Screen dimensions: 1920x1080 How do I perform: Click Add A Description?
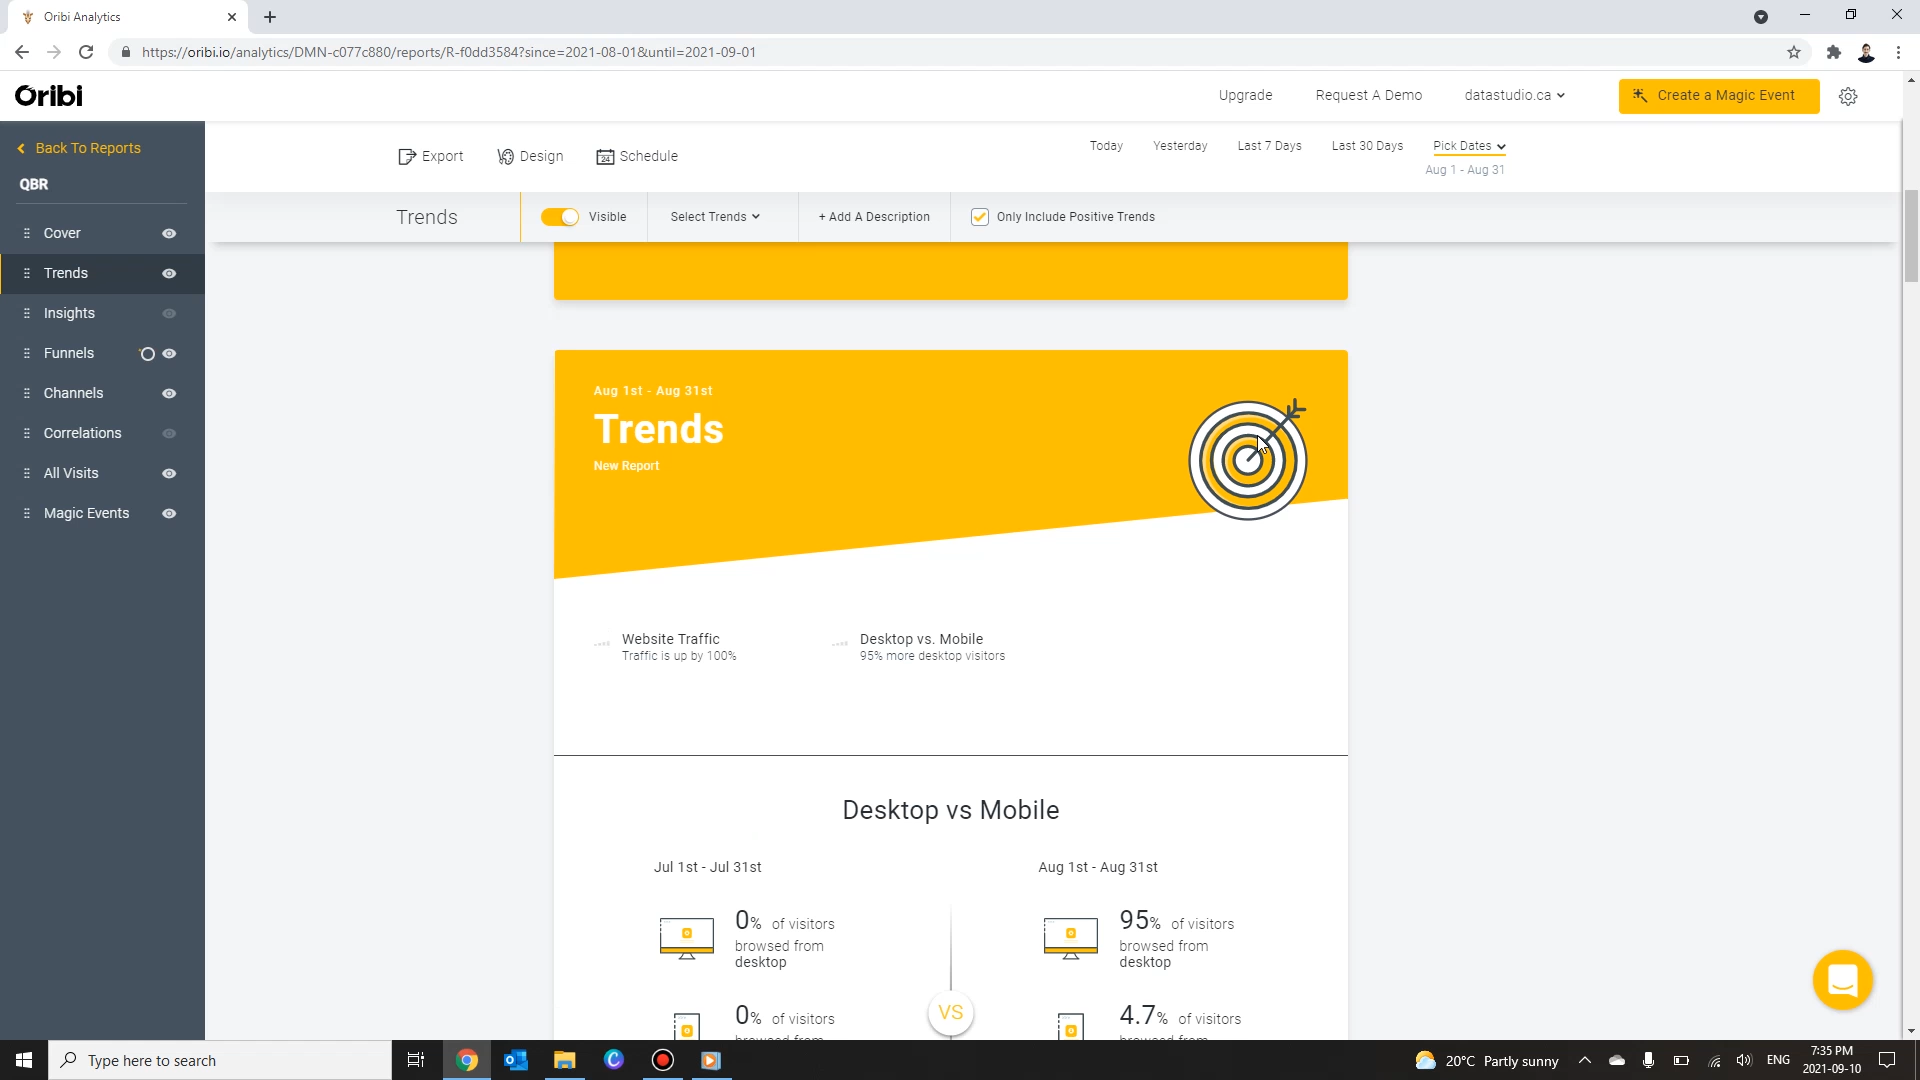pyautogui.click(x=873, y=216)
